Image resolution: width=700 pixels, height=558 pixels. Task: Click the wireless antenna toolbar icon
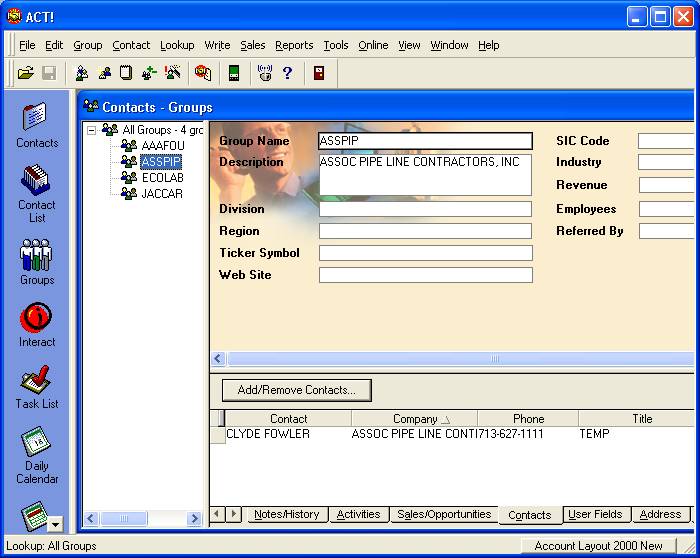tap(265, 72)
